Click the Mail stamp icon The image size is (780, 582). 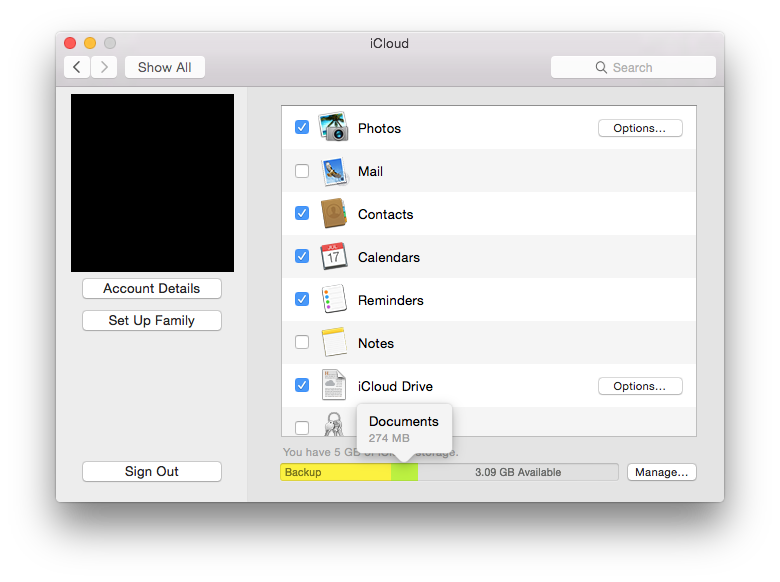click(x=333, y=172)
